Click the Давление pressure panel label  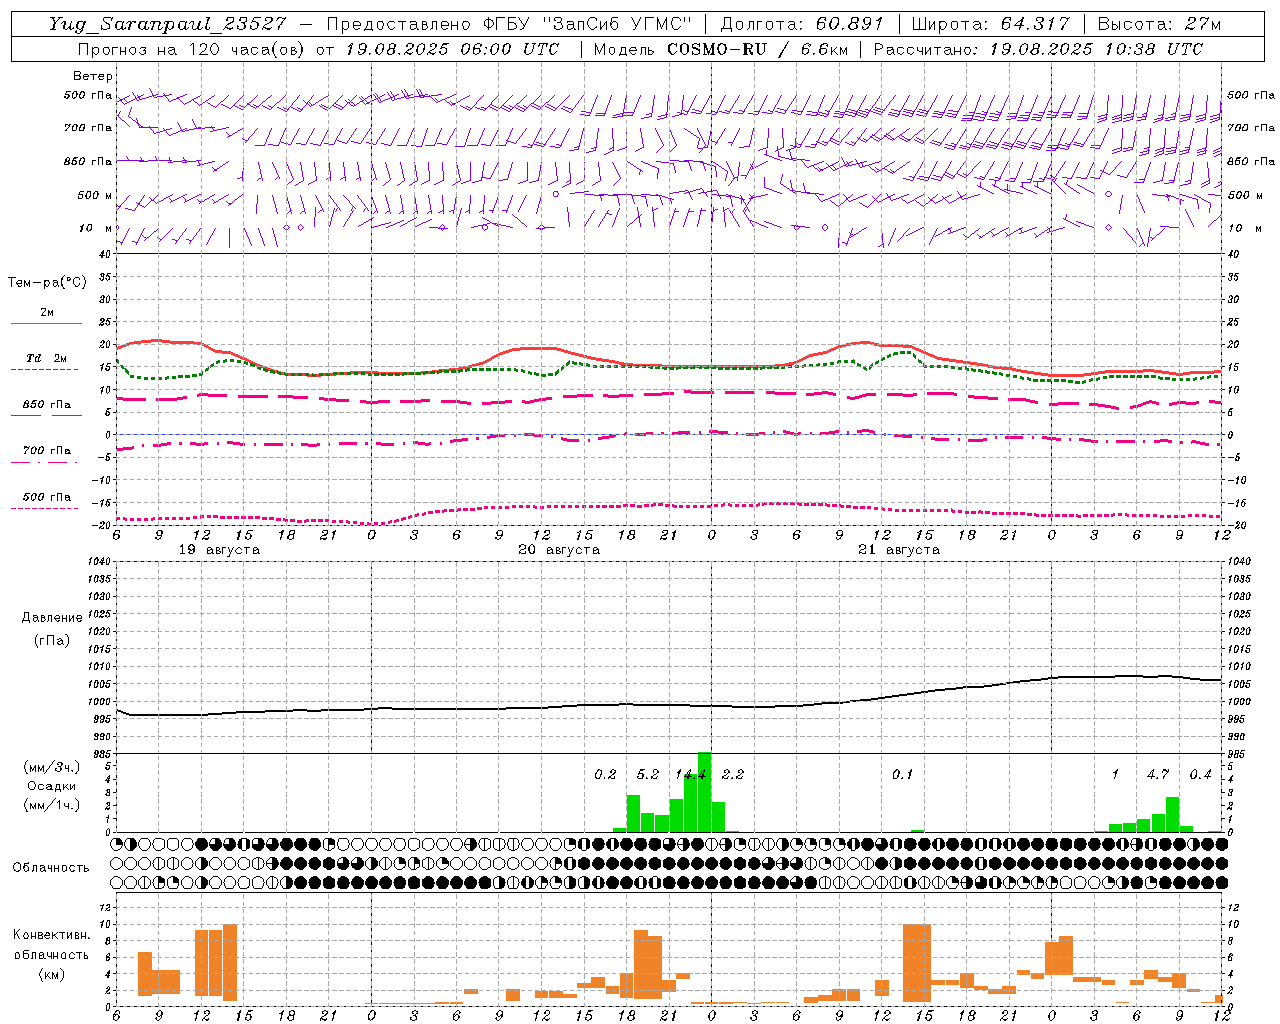[52, 617]
